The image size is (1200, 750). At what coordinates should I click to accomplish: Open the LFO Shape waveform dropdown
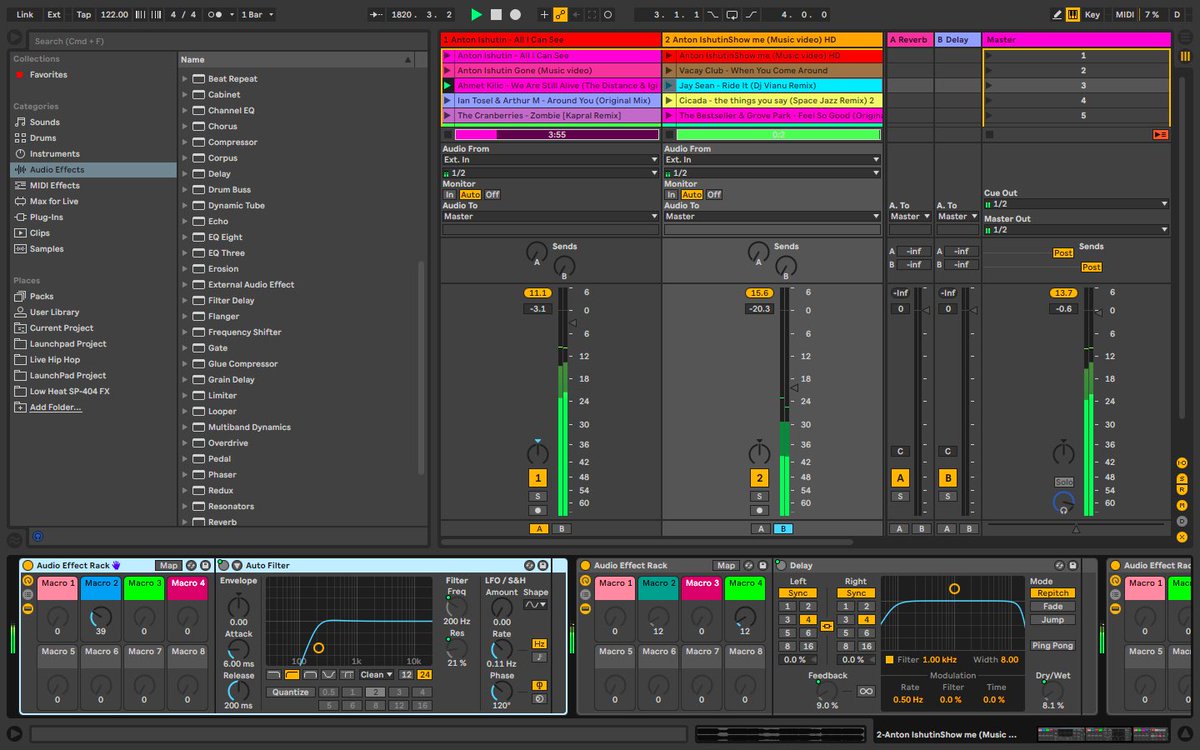(536, 605)
